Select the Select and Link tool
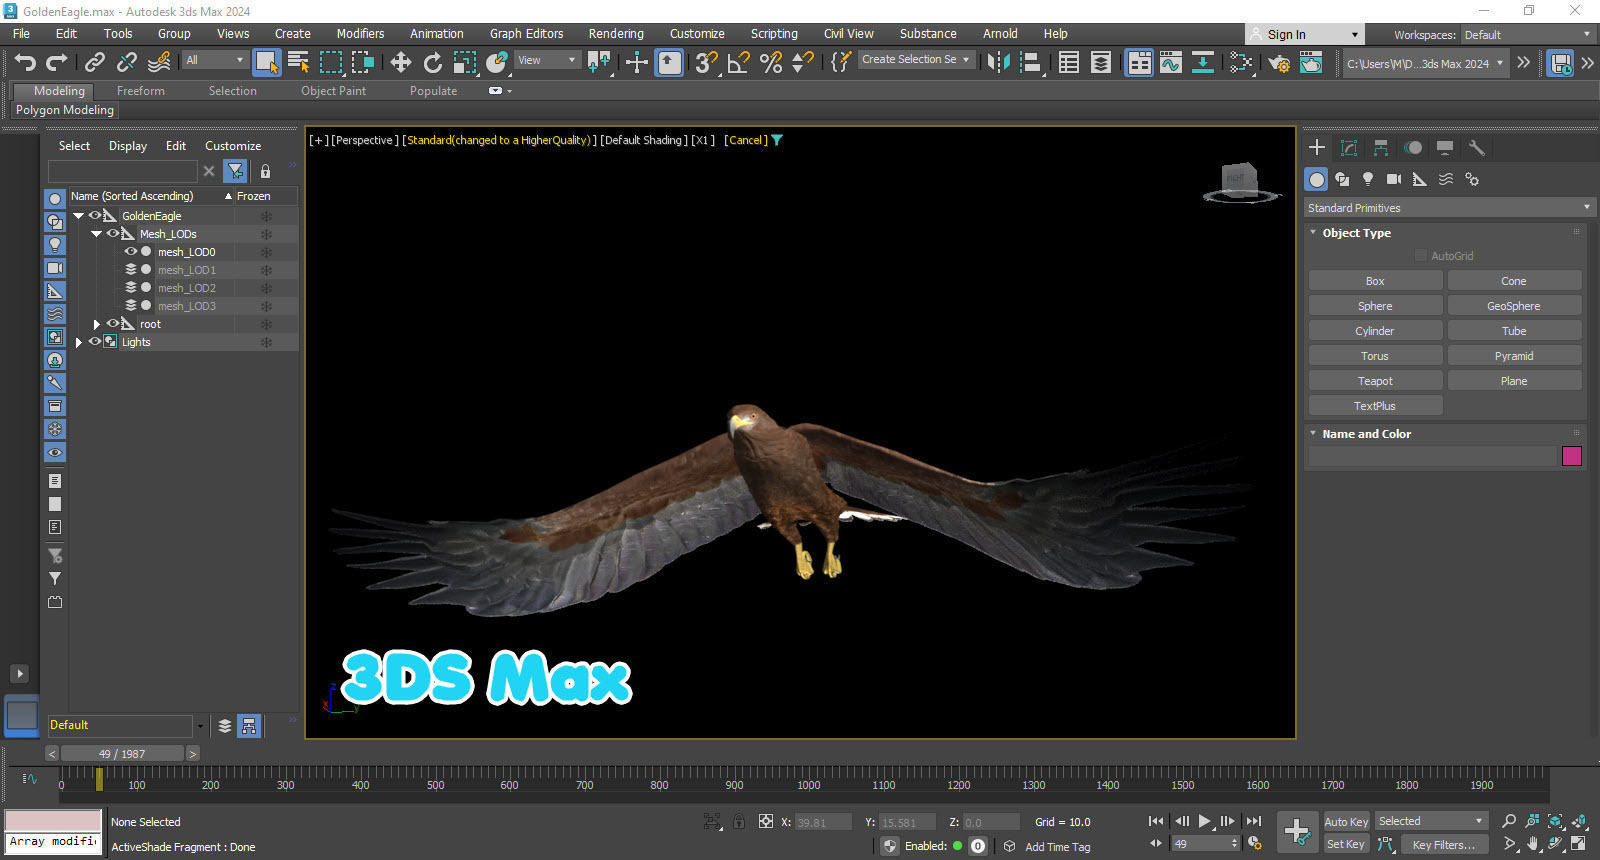Image resolution: width=1600 pixels, height=860 pixels. (x=94, y=62)
